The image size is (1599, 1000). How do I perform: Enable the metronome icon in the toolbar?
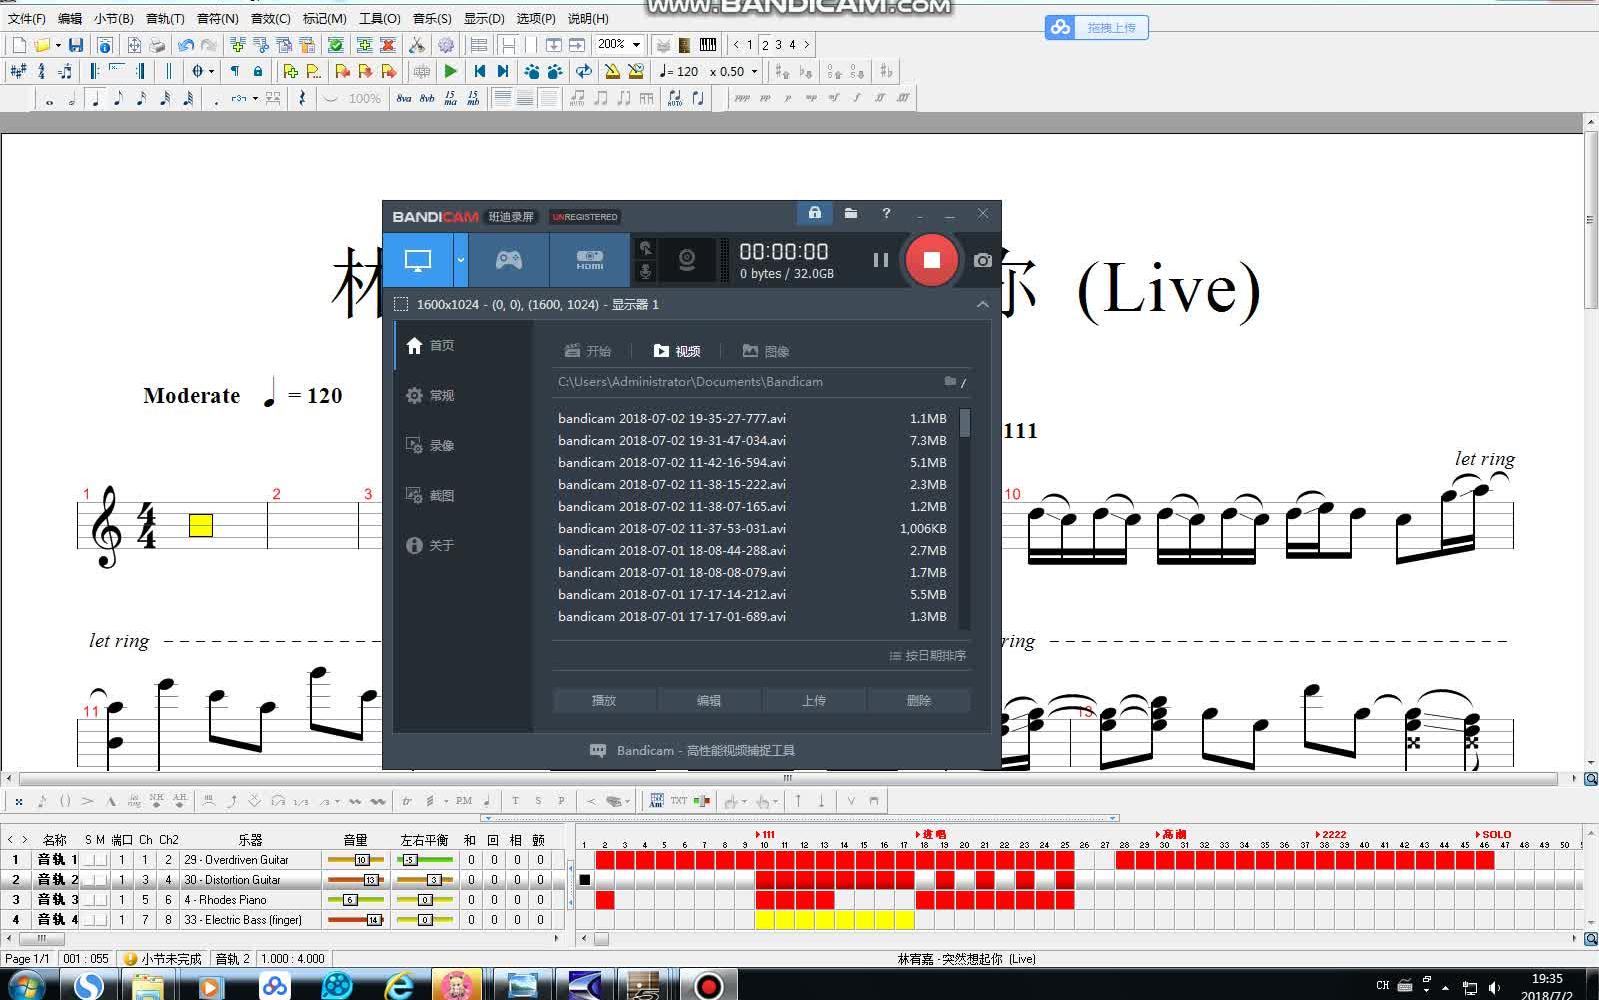[612, 71]
